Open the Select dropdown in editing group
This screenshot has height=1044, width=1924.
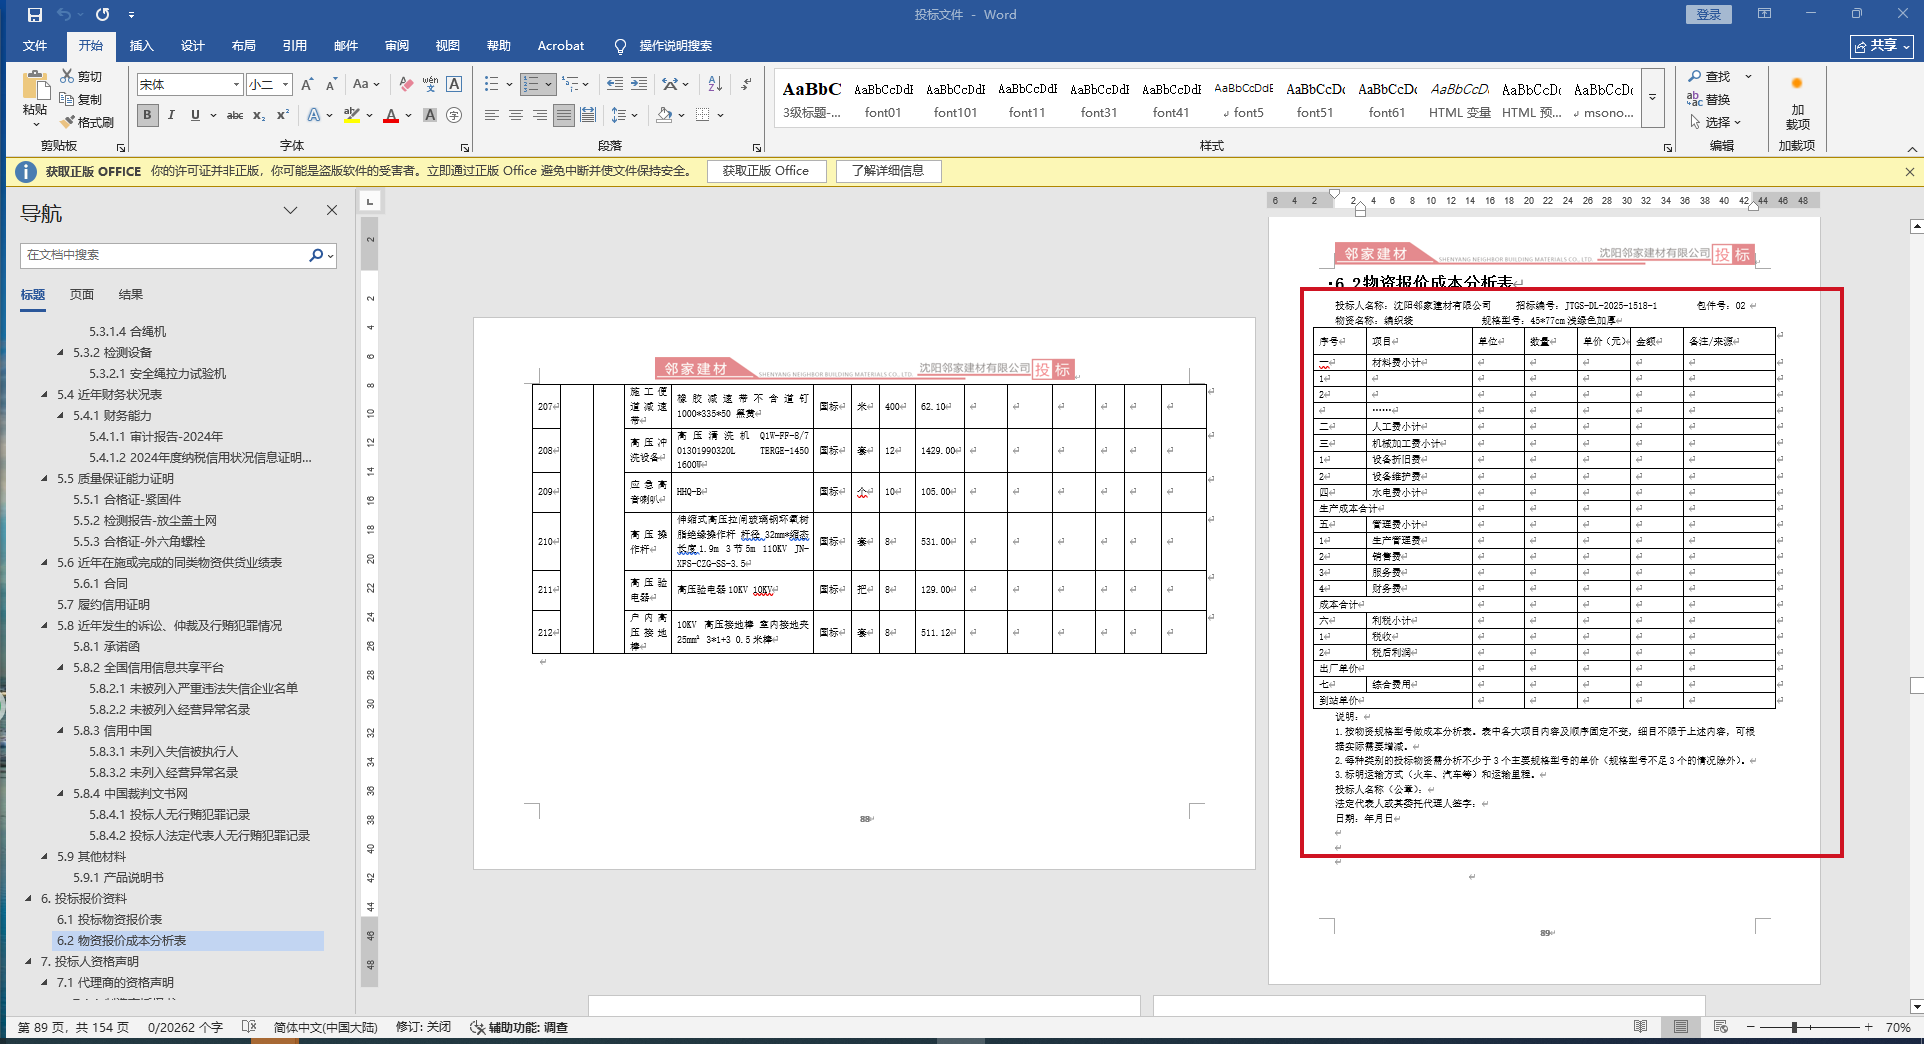point(1716,122)
